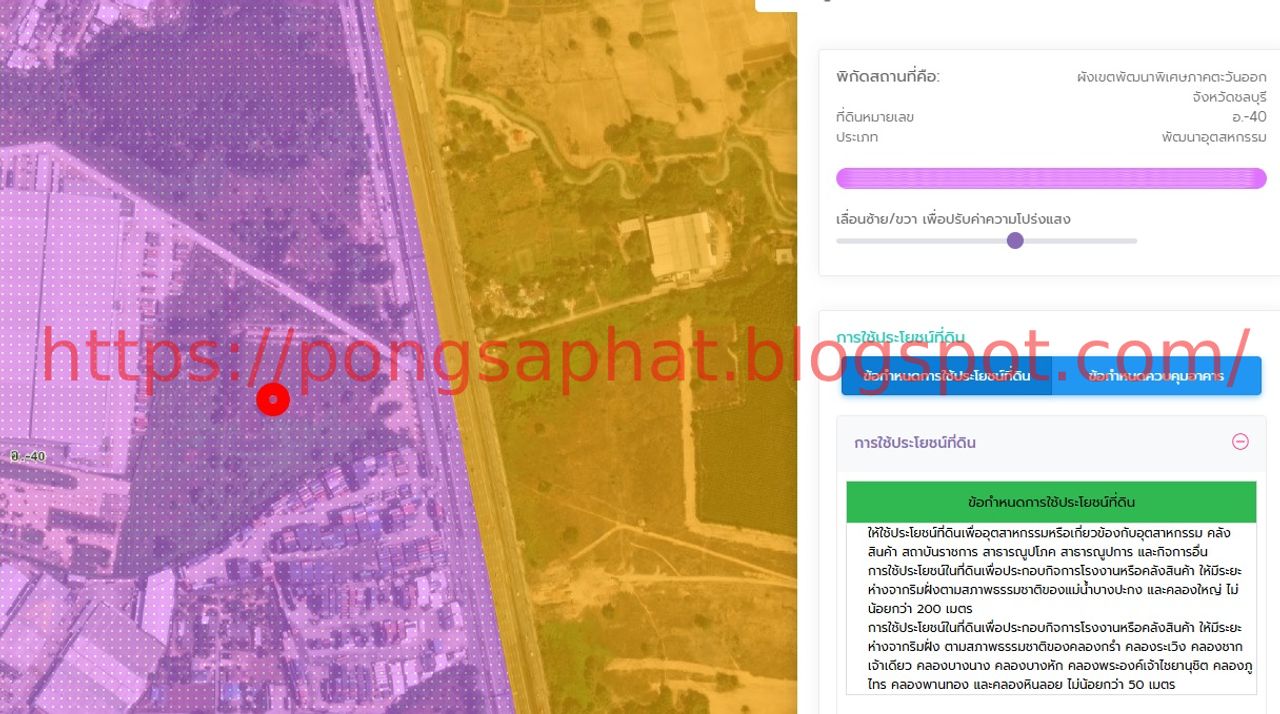
Task: Collapse the การใช้ประโยชน์ที่ดิน panel minus icon
Action: (1240, 441)
